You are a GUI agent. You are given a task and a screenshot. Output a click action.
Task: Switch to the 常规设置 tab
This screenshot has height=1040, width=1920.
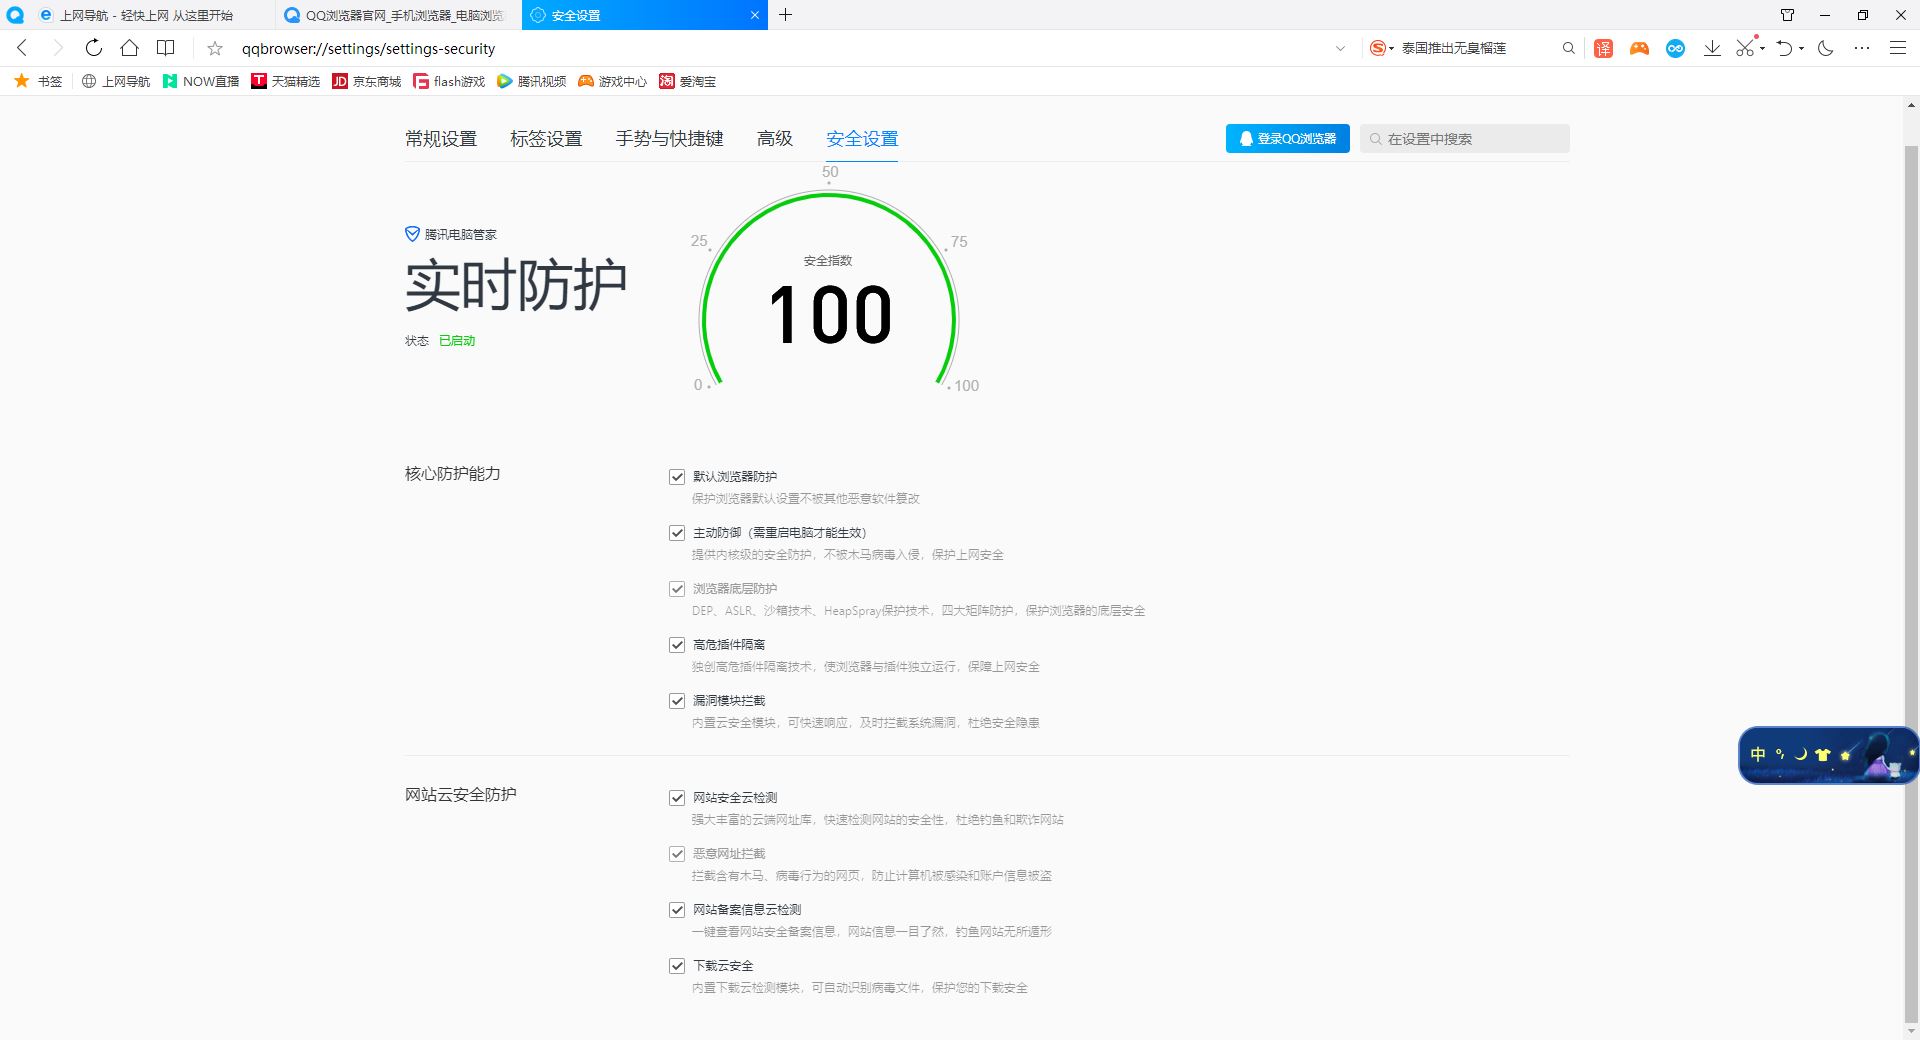[x=440, y=139]
